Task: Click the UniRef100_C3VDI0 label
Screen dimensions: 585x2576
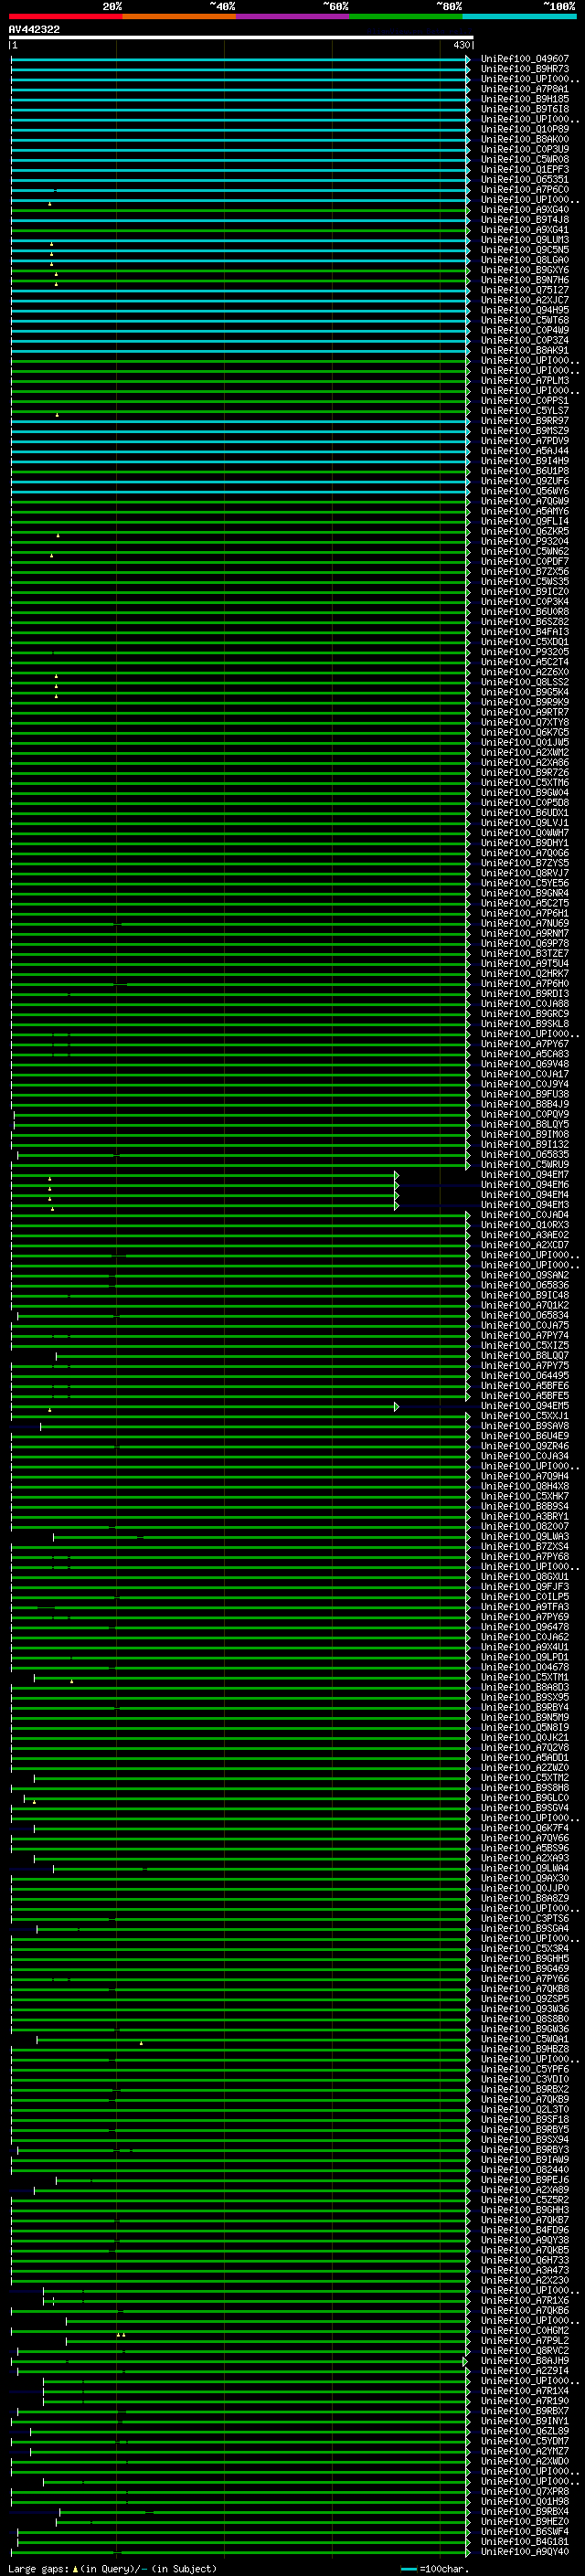Action: 525,2079
